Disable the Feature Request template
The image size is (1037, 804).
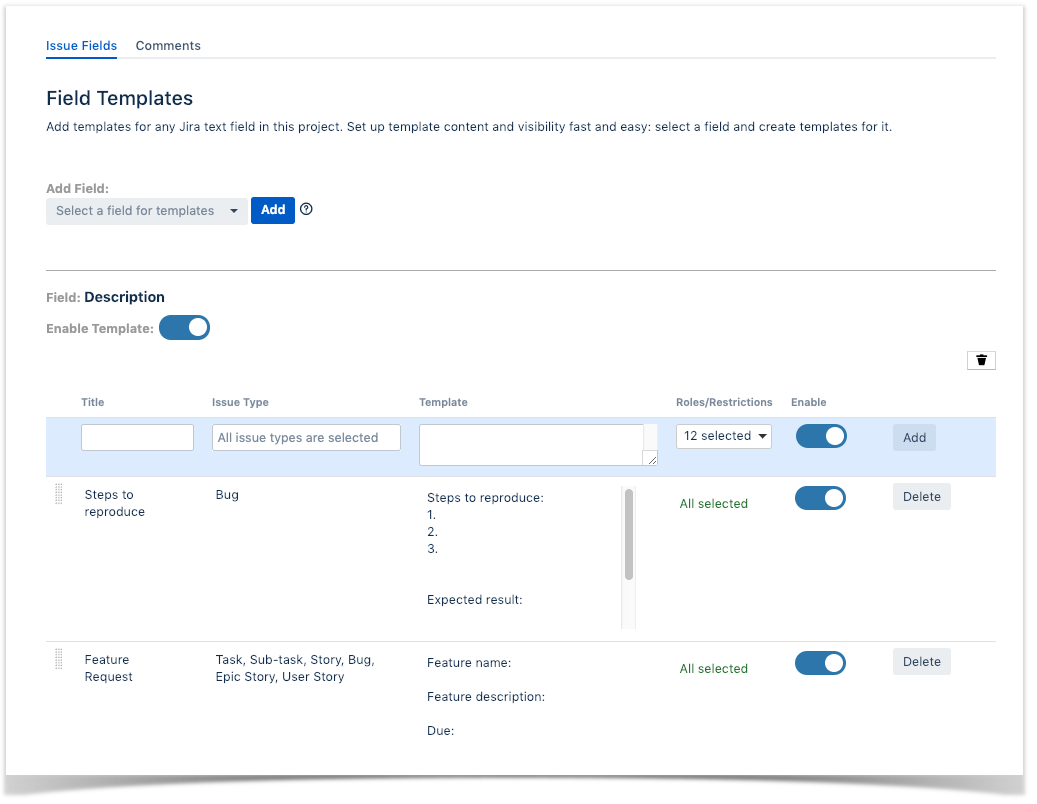point(820,663)
